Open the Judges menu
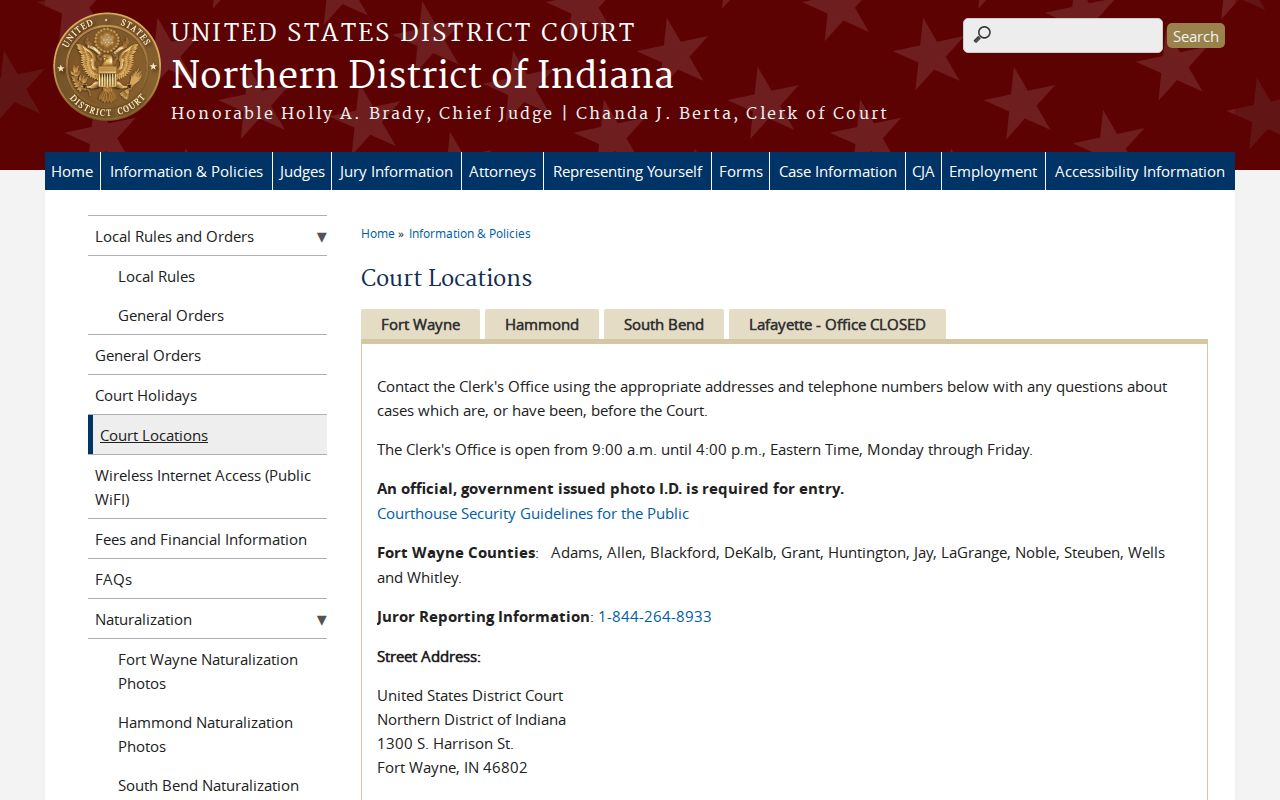 click(302, 171)
